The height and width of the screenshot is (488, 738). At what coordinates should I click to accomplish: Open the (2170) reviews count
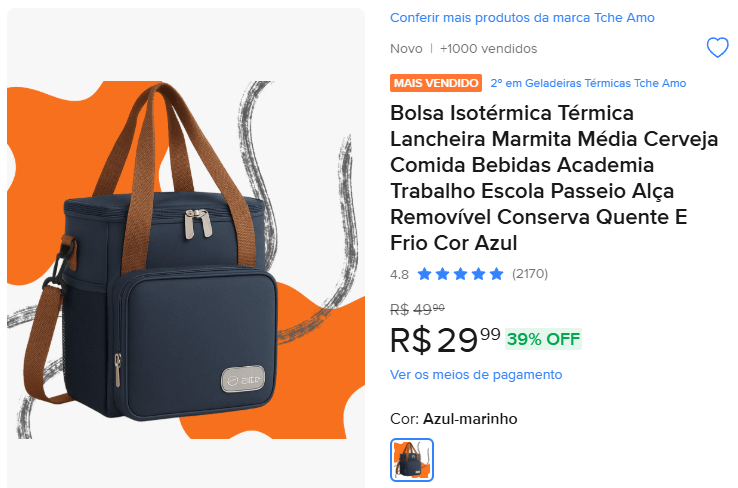529,274
